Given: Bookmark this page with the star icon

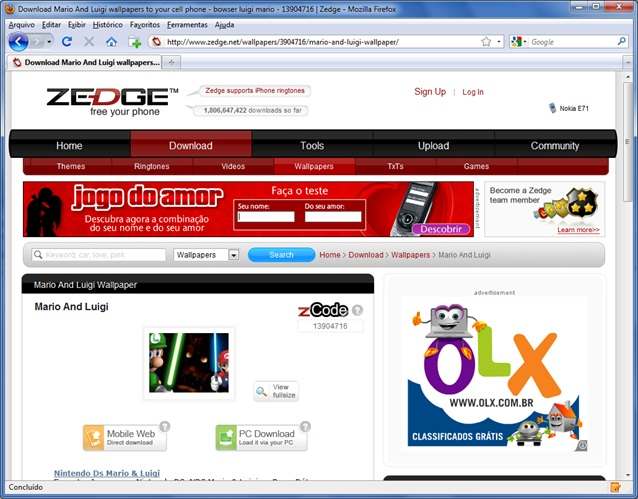Looking at the screenshot, I should (x=486, y=42).
